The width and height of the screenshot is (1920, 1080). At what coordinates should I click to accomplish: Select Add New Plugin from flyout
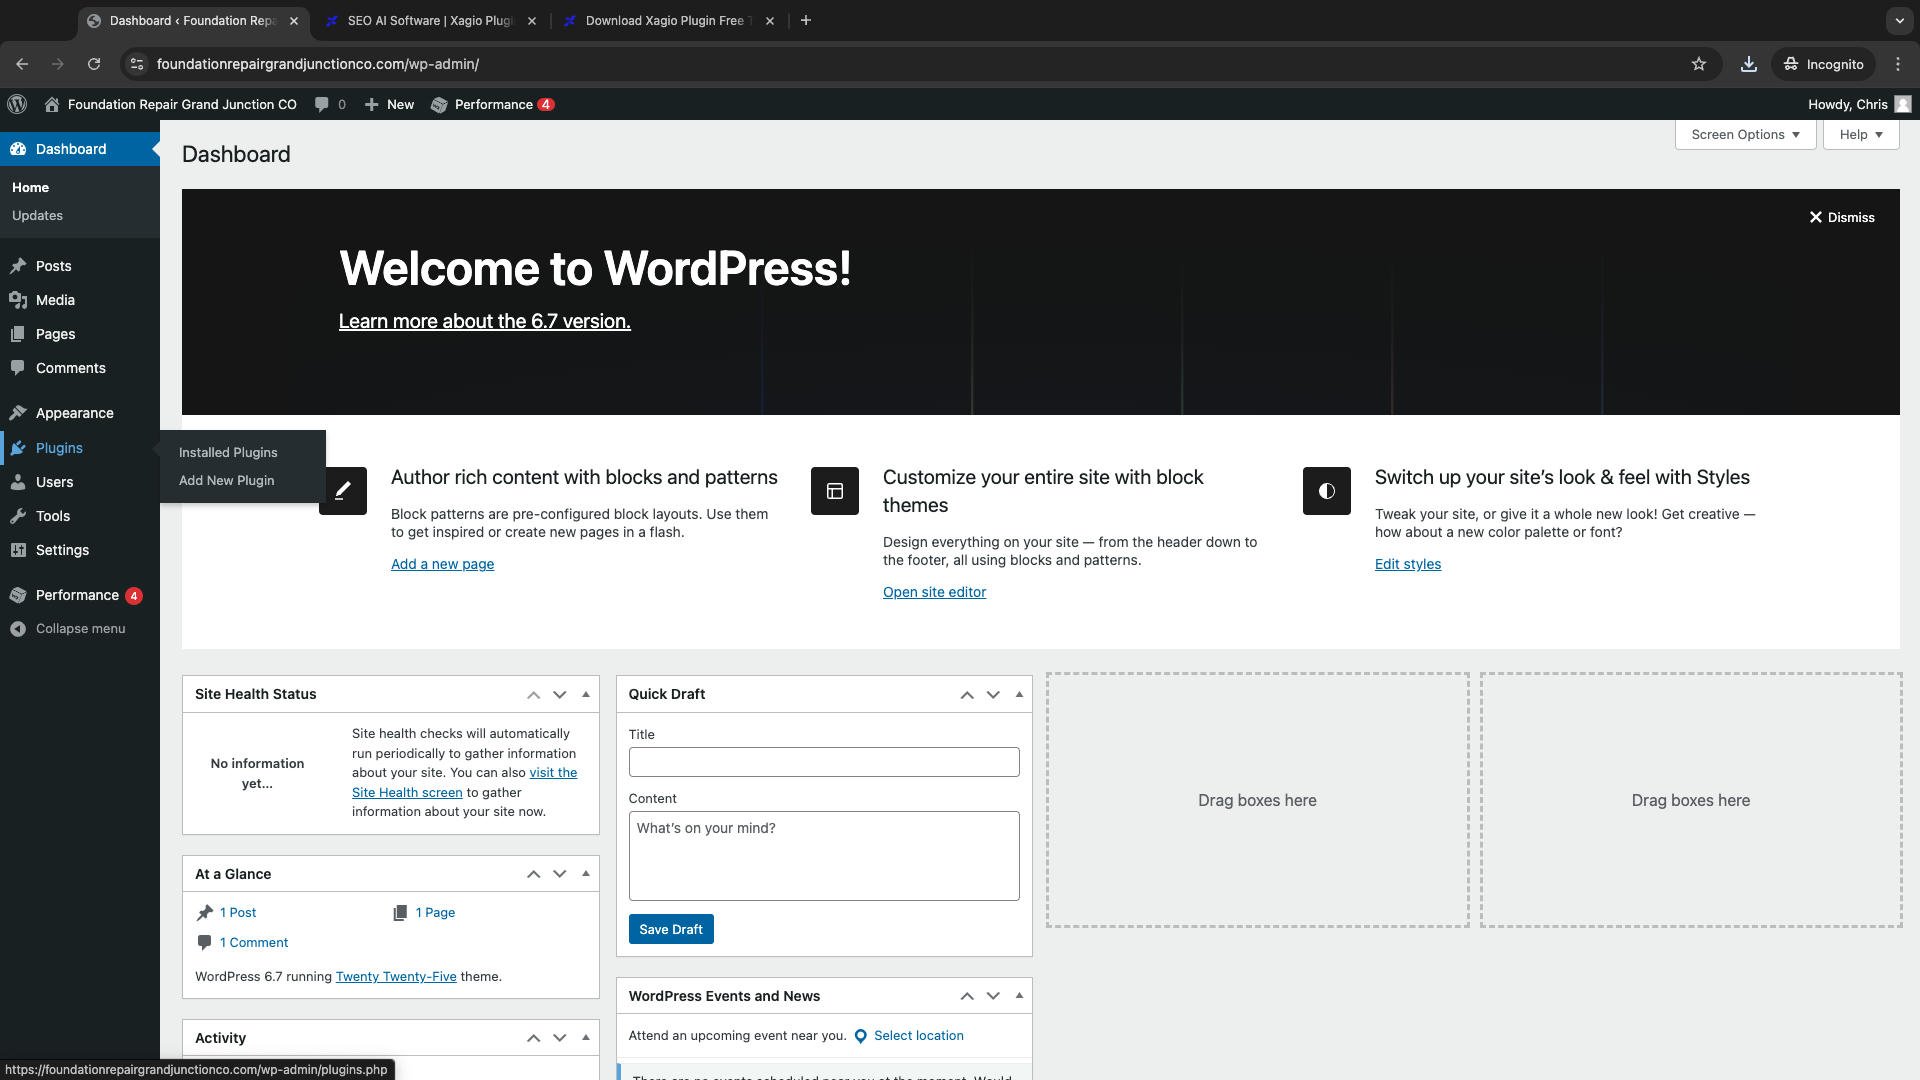226,481
